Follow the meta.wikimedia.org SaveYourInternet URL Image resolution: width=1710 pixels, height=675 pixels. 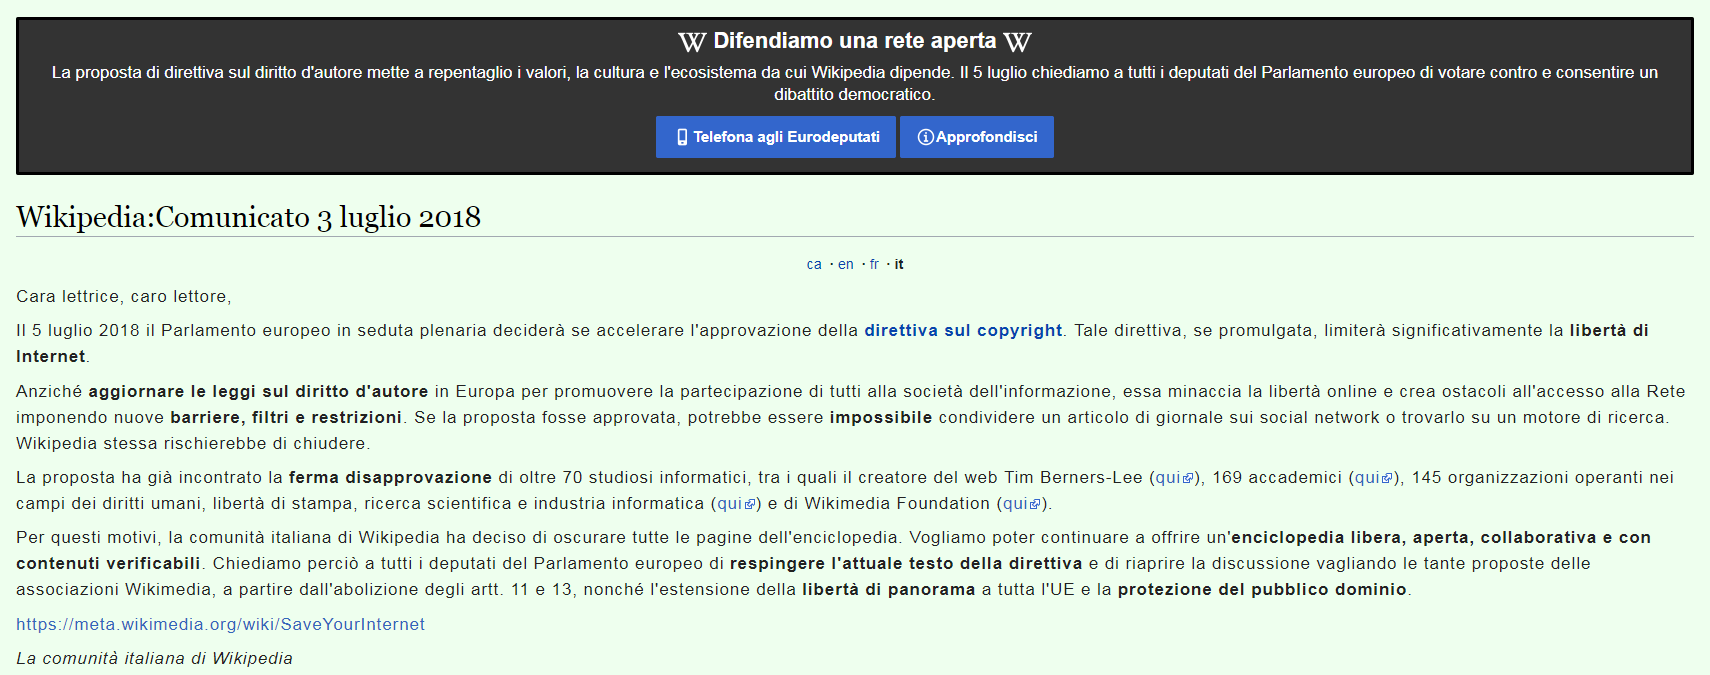click(x=220, y=625)
